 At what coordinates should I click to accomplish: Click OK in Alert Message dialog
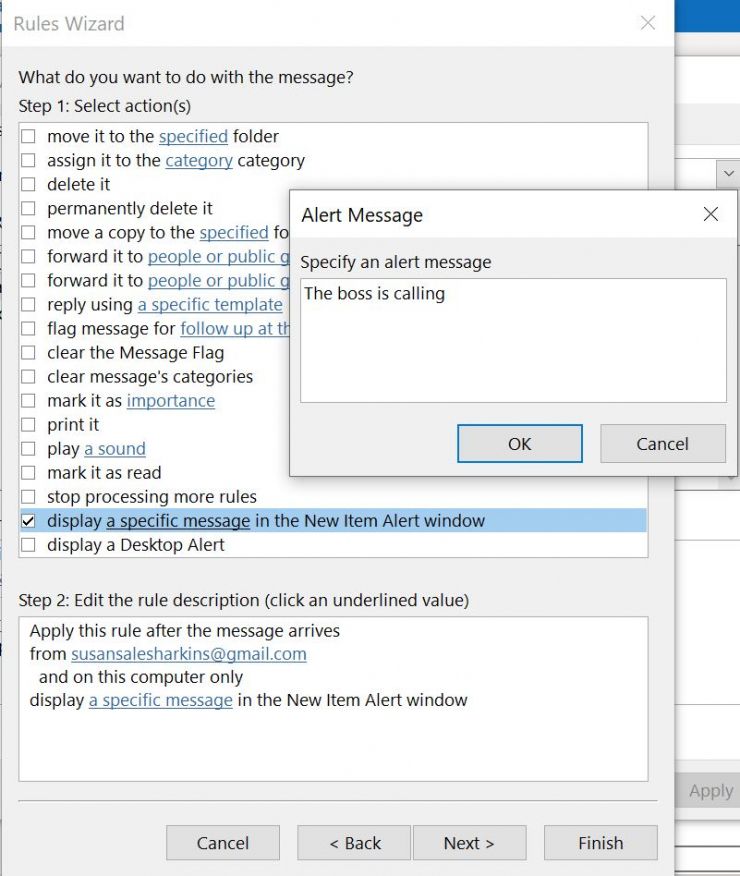click(519, 444)
